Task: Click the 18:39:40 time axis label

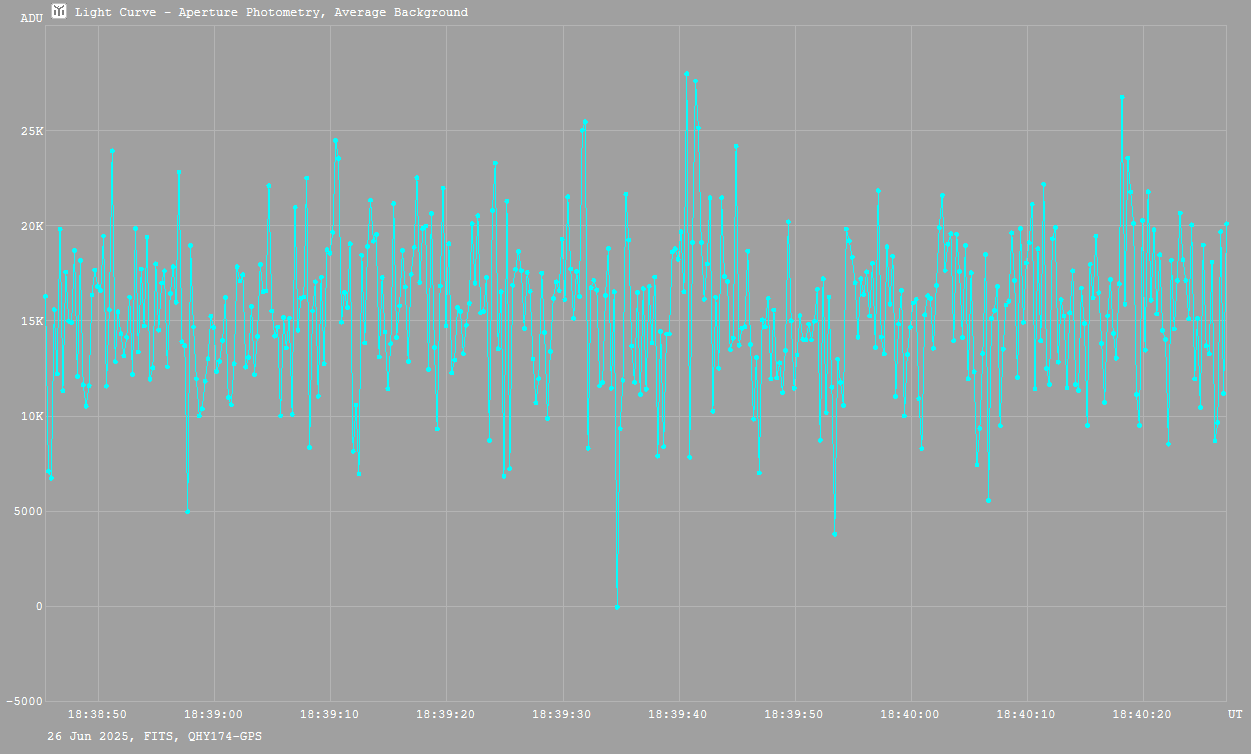Action: [x=679, y=714]
